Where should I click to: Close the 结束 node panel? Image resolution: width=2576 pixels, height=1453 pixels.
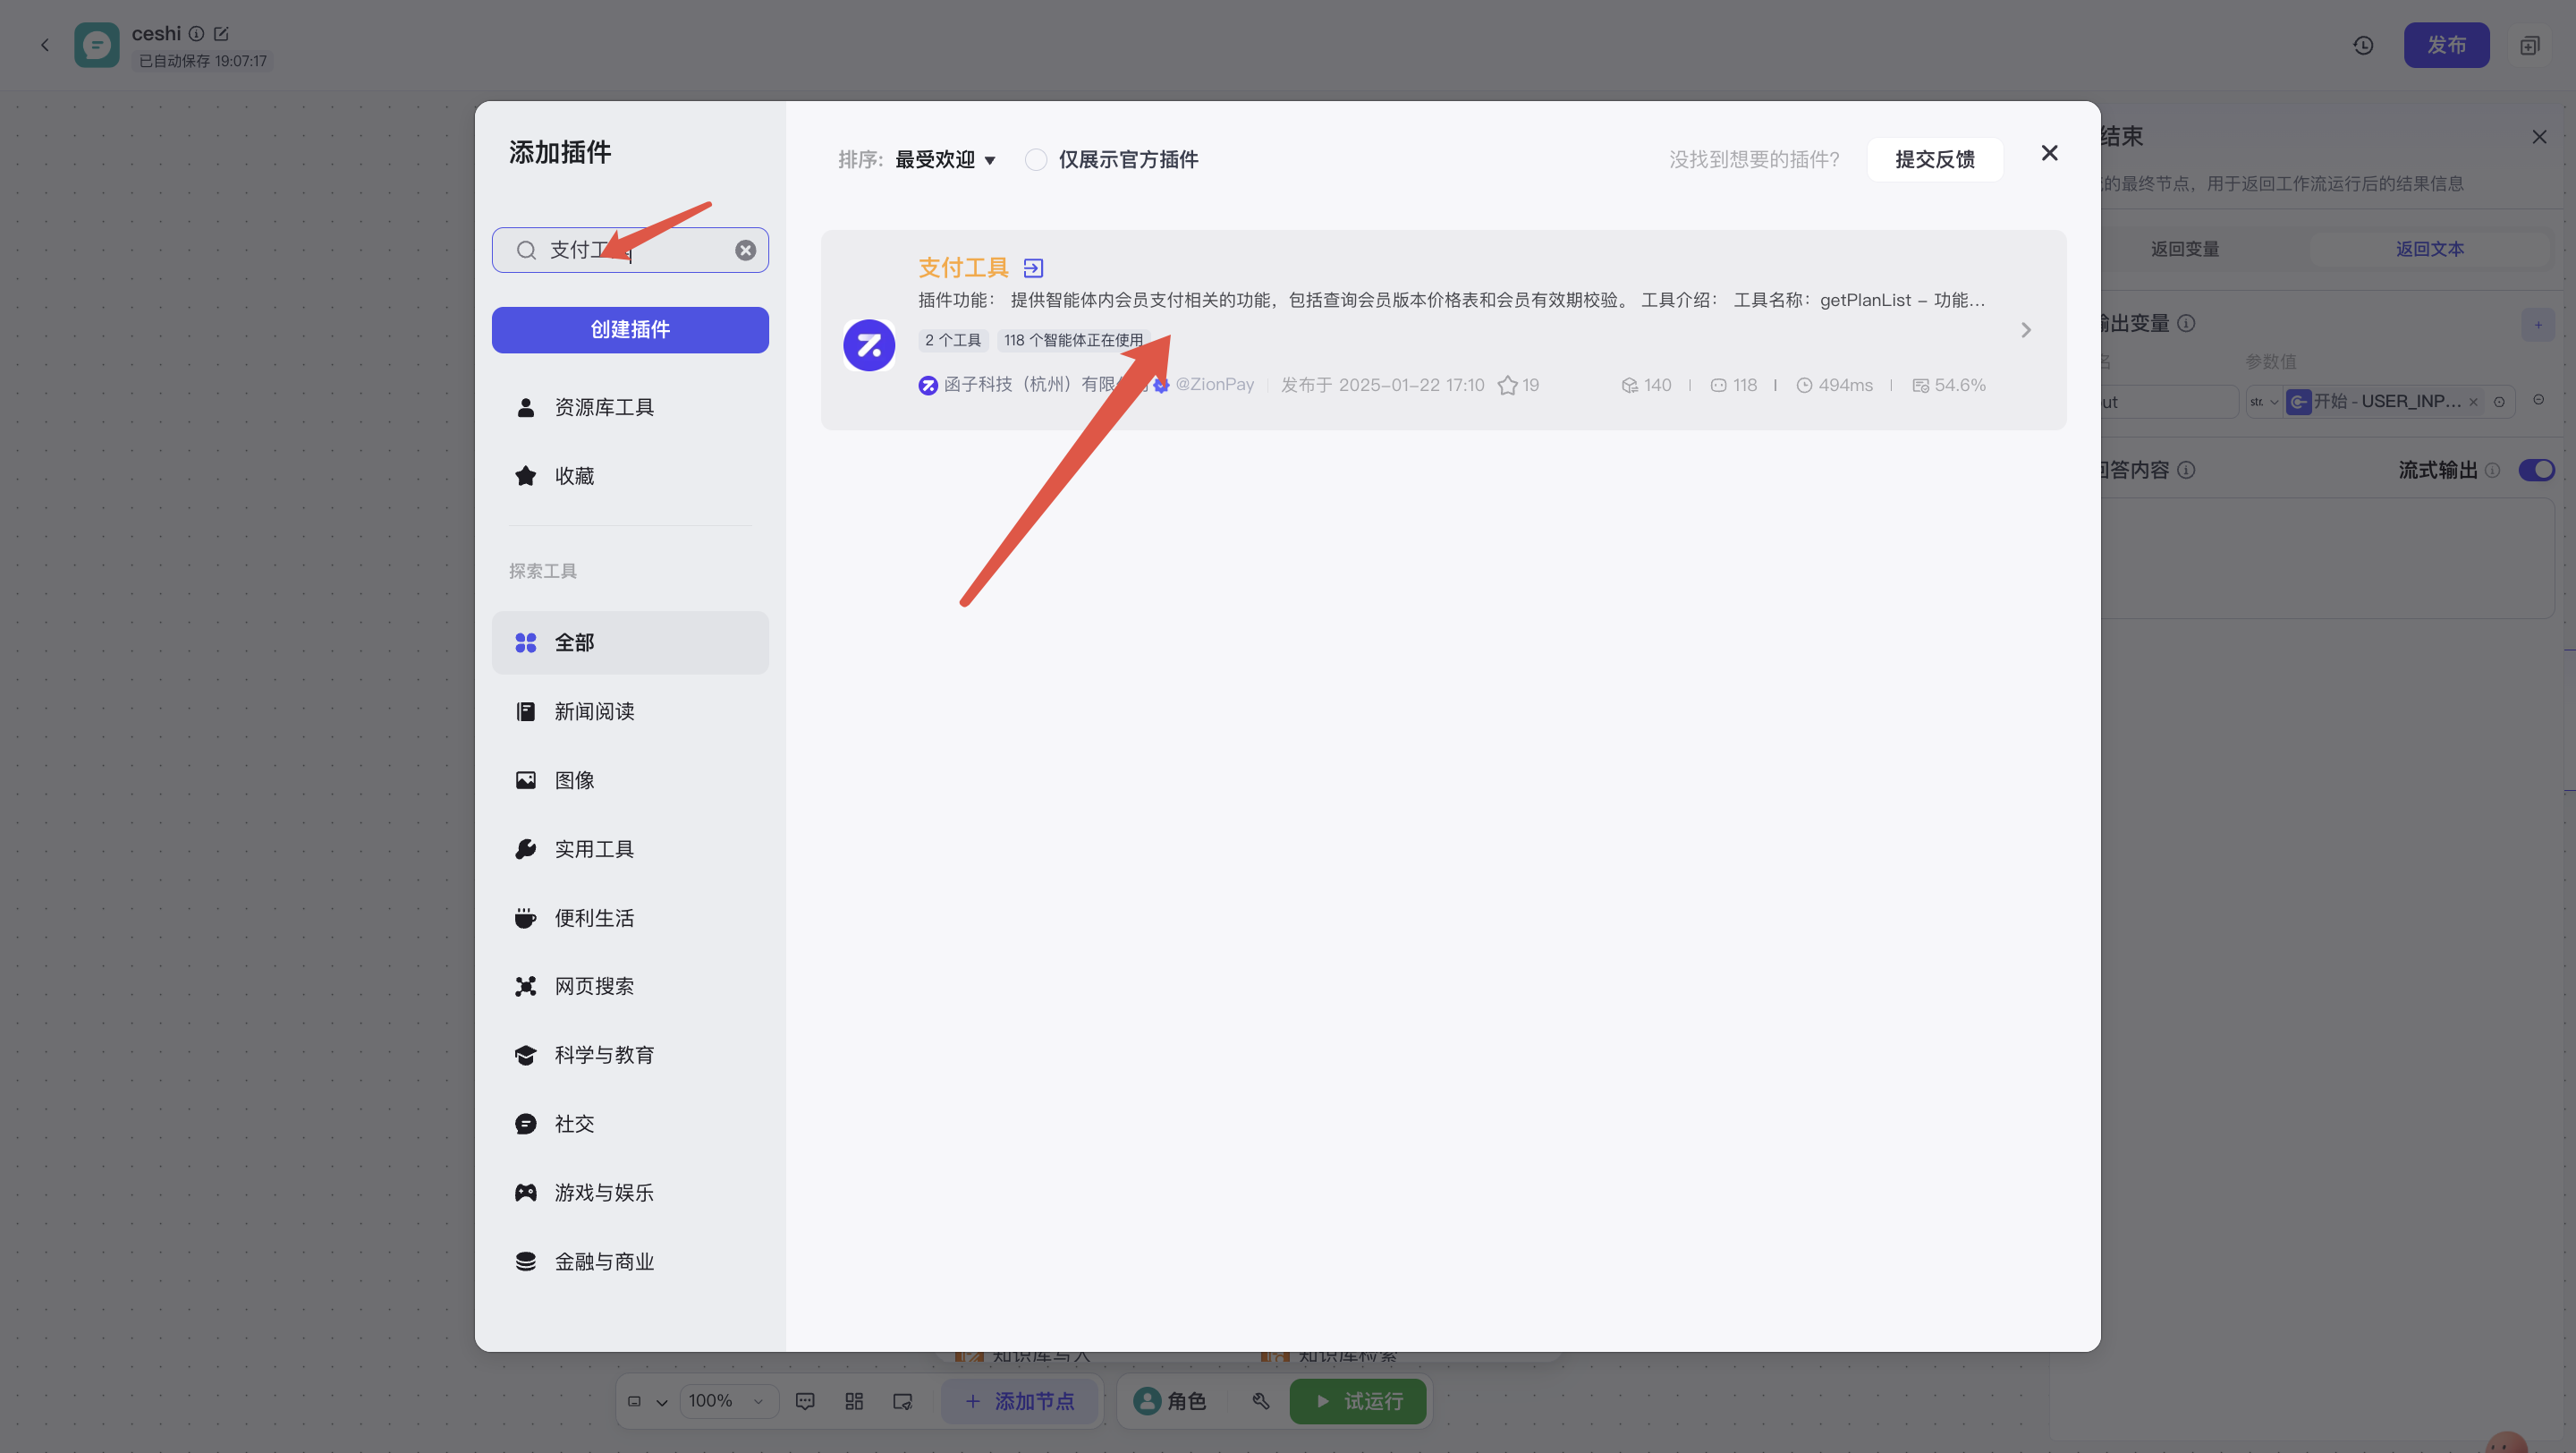point(2539,137)
